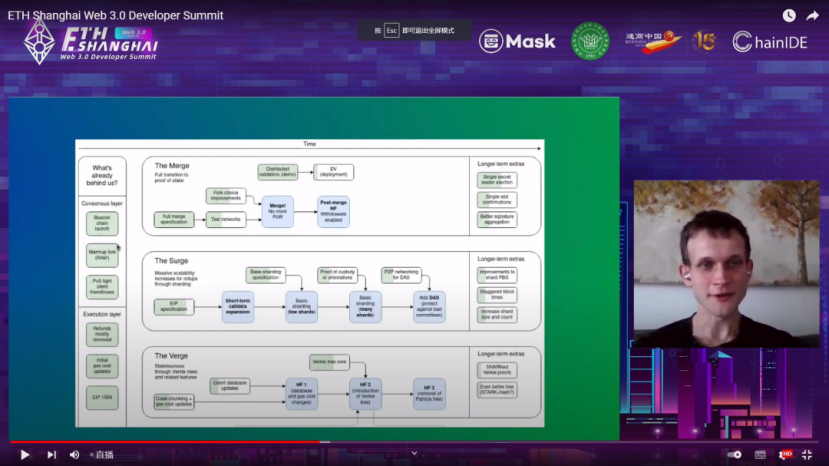Click the ChainIDE logo

[x=770, y=42]
